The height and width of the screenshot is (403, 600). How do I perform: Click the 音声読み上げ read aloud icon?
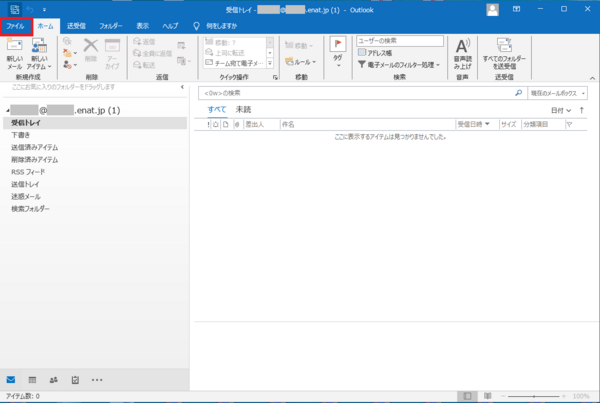coord(462,53)
